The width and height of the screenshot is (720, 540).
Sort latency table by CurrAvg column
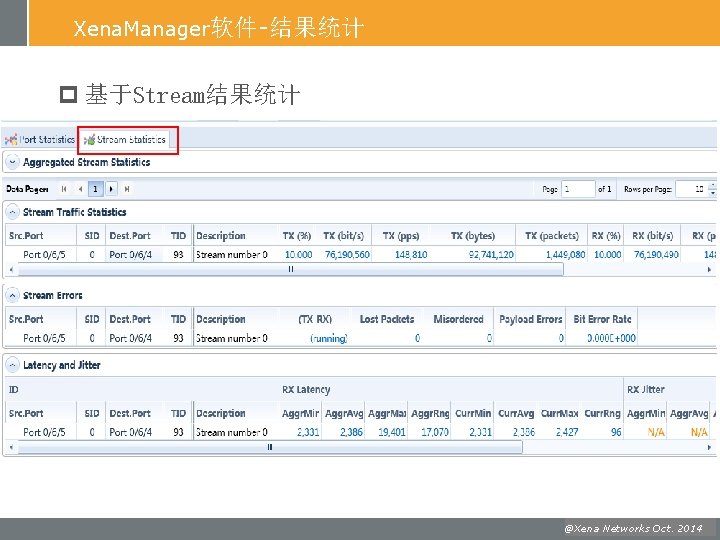(516, 413)
